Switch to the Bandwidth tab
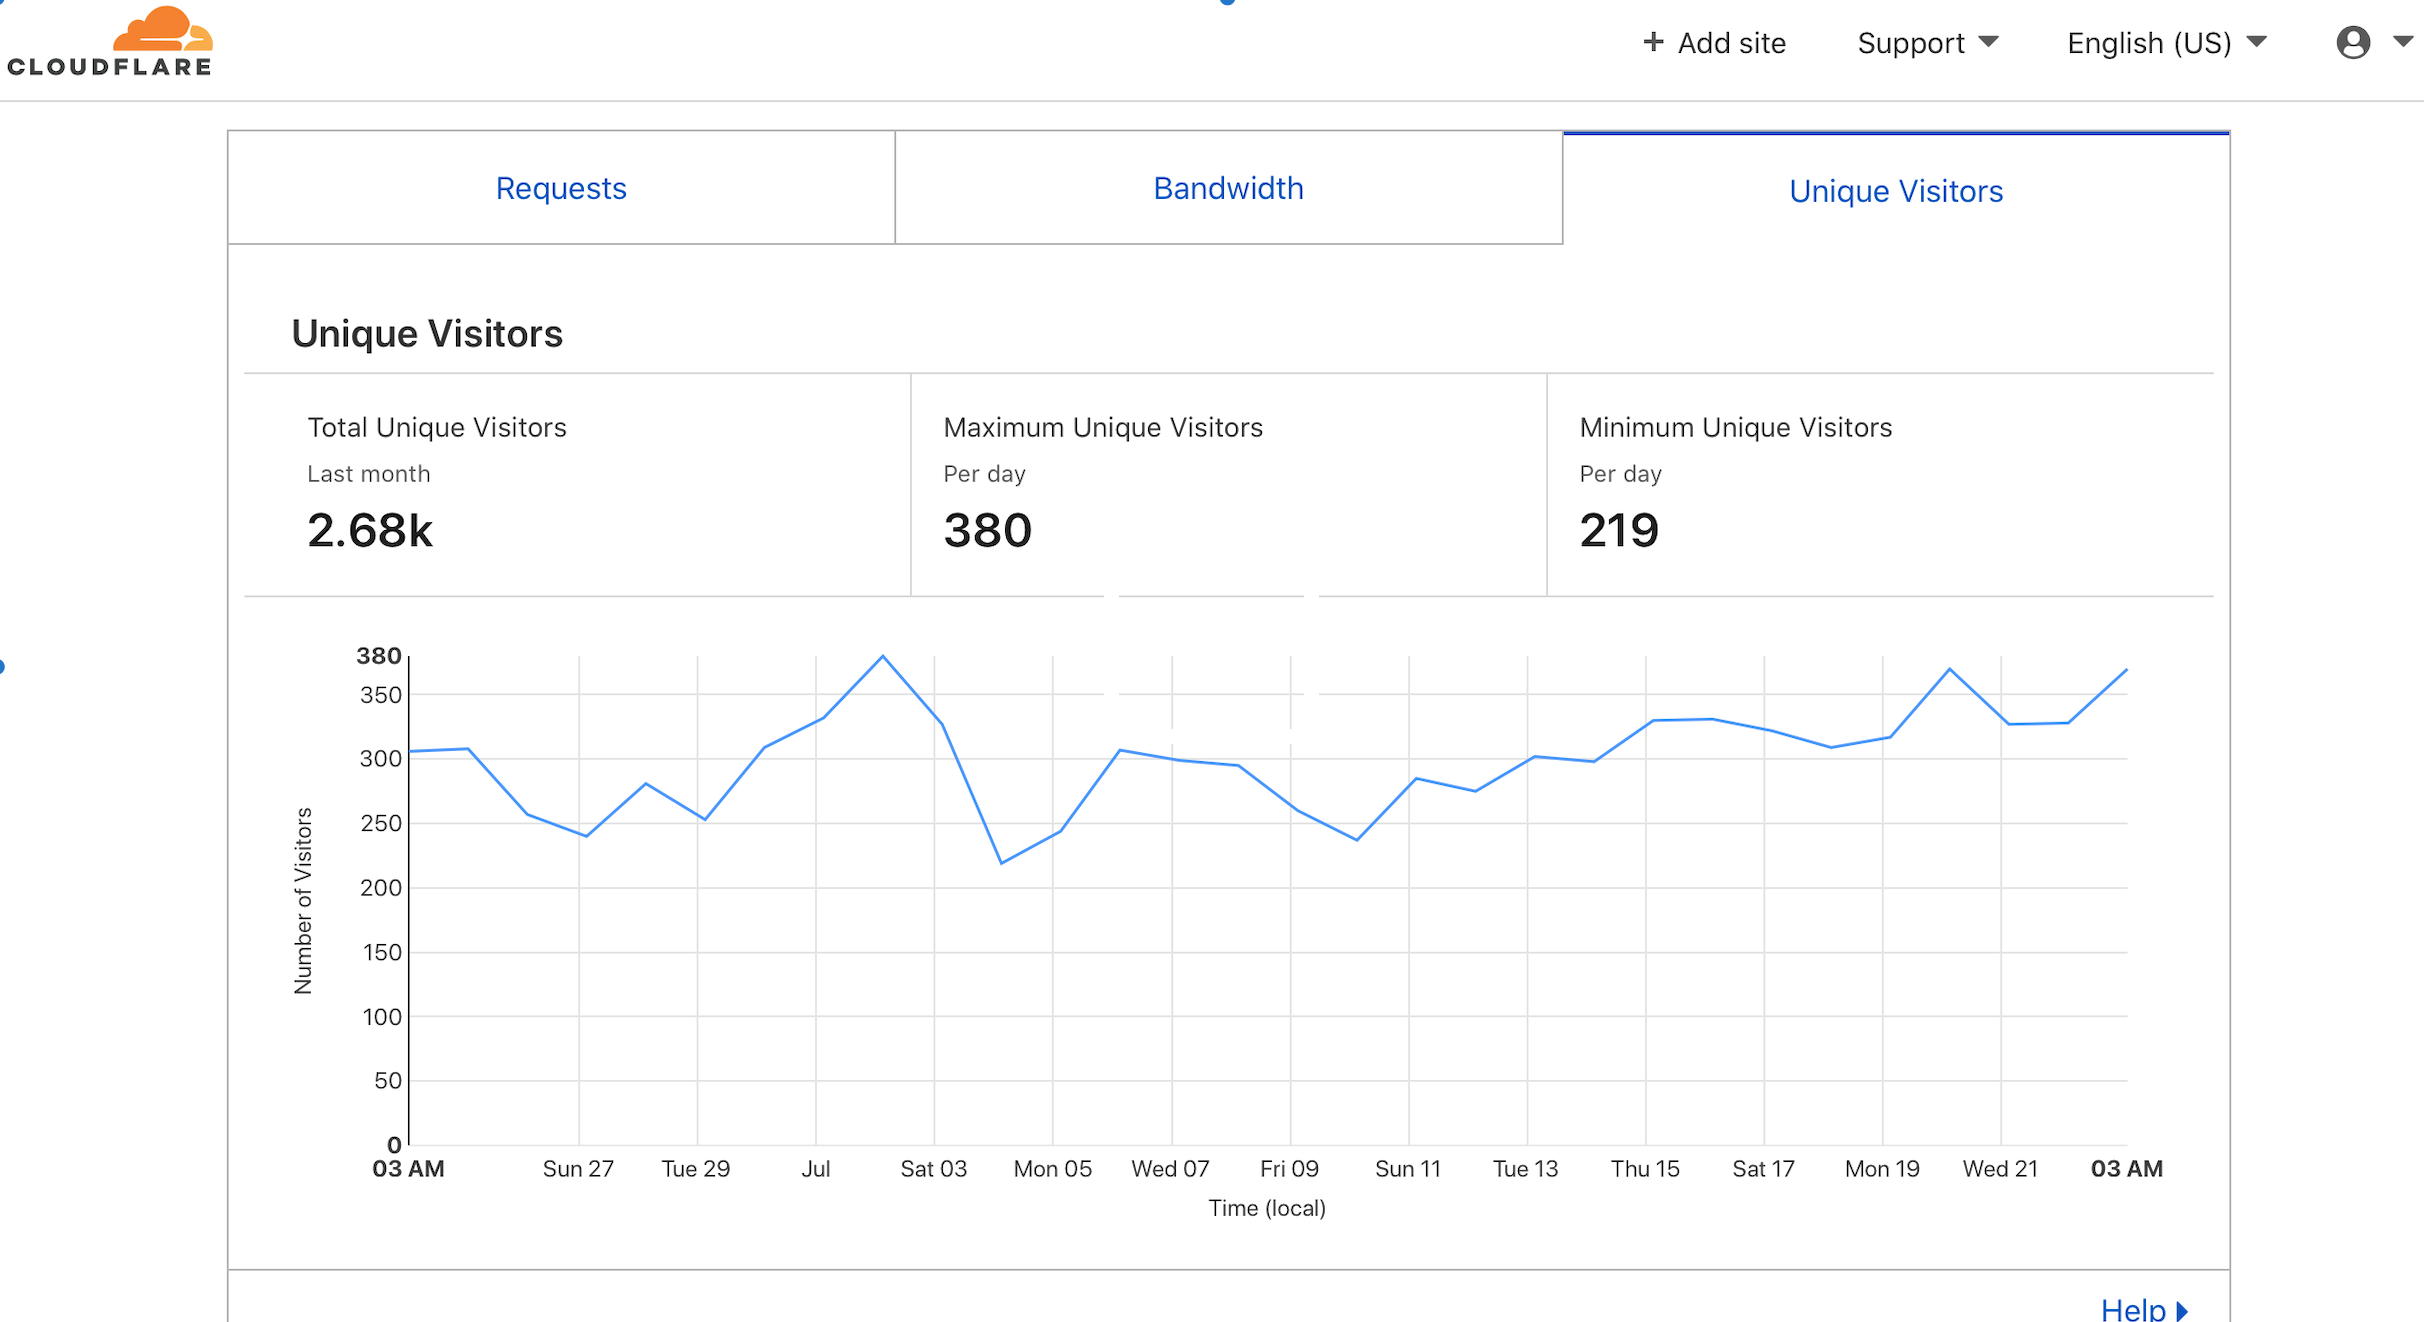The image size is (2424, 1322). click(1228, 188)
